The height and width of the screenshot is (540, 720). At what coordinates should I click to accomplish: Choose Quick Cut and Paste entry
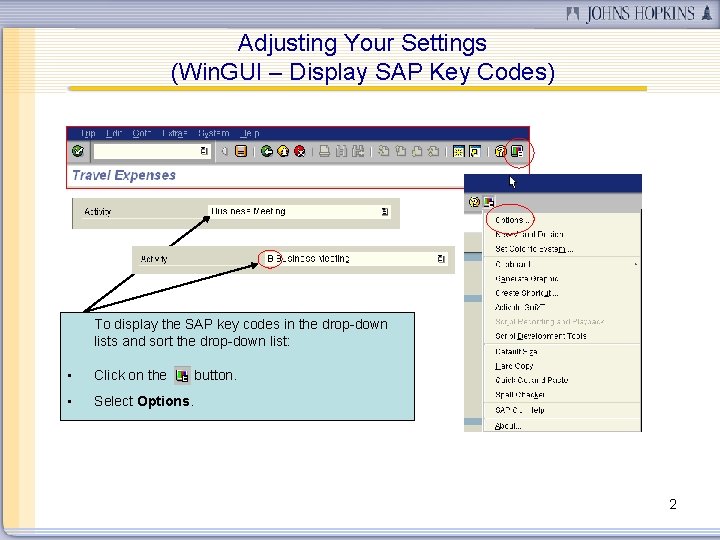click(x=532, y=380)
